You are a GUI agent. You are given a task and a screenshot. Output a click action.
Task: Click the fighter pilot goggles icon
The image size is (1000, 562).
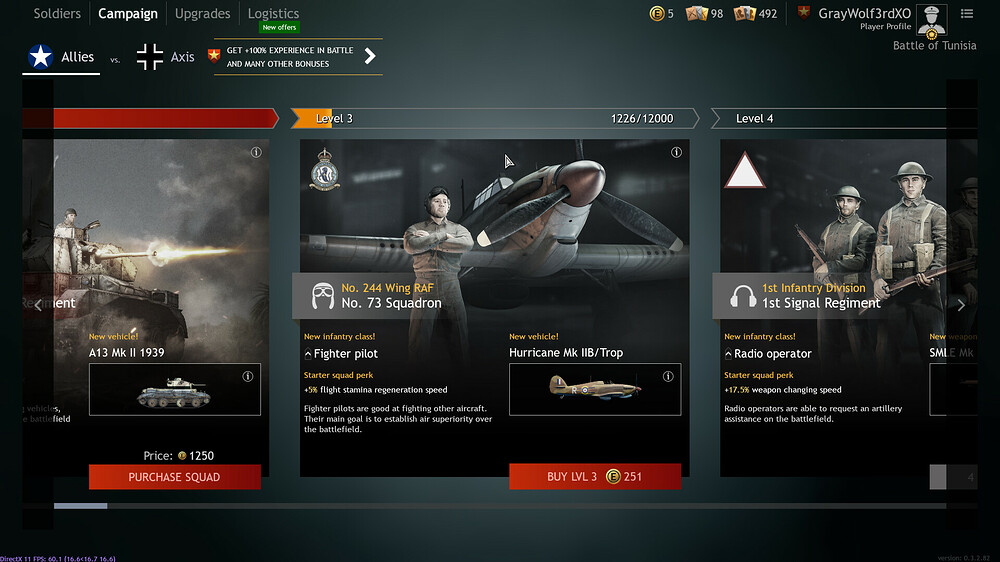(x=323, y=296)
